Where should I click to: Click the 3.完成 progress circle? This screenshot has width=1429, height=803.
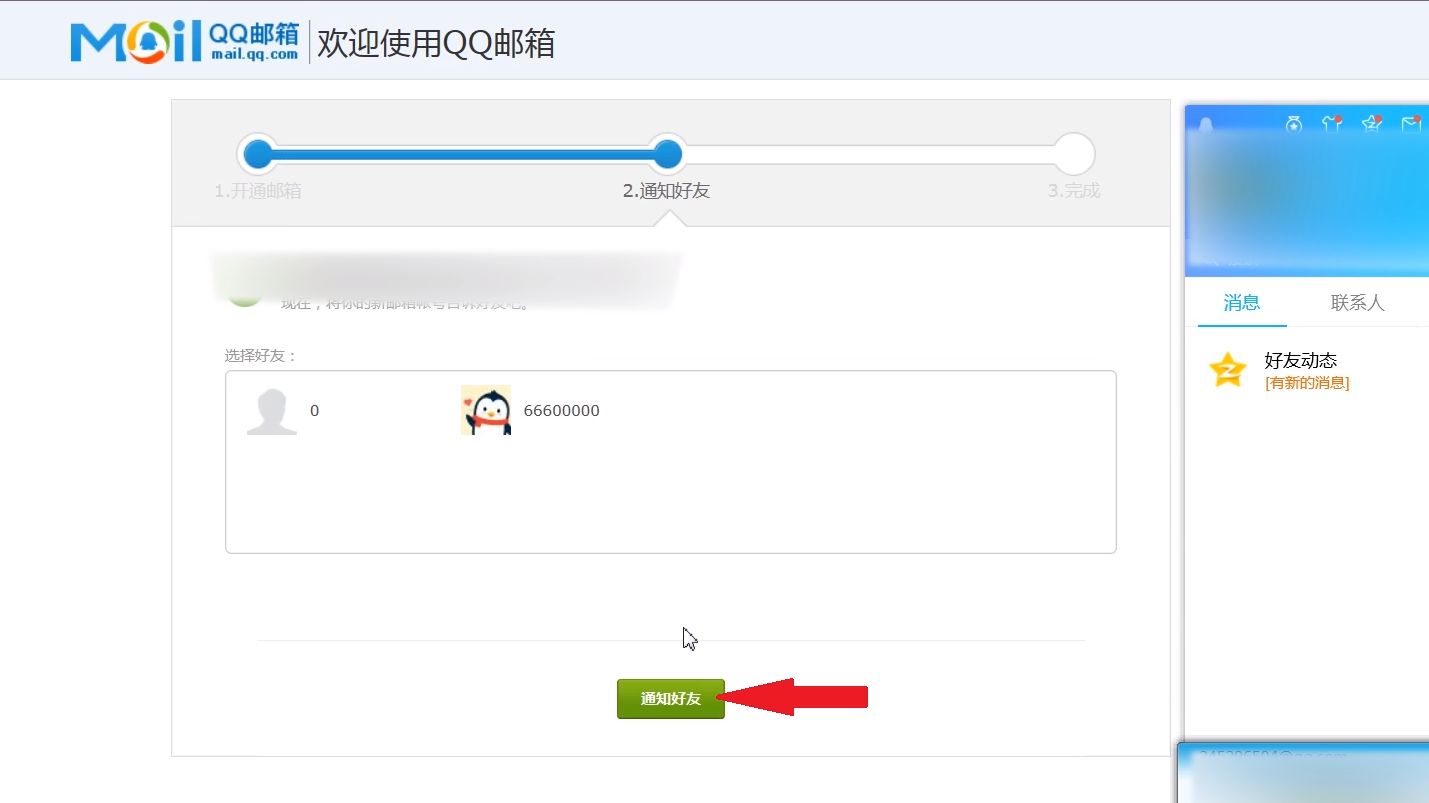[x=1073, y=153]
